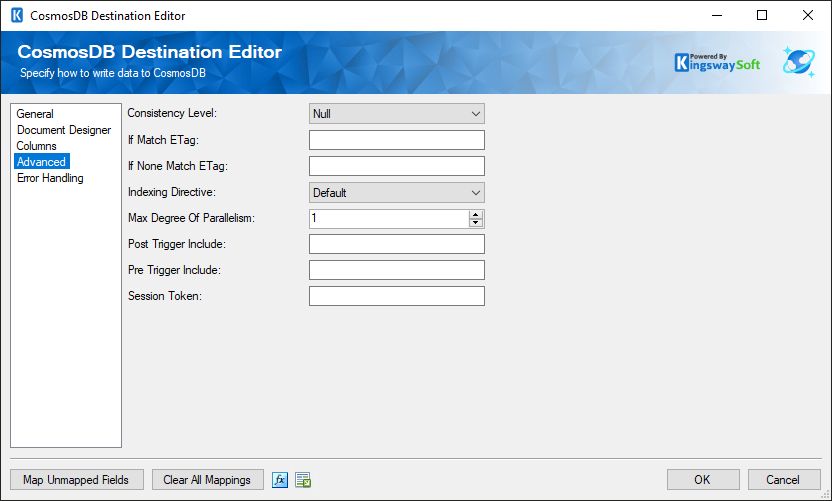832x501 pixels.
Task: Click the CosmosDB planet icon
Action: [x=799, y=62]
